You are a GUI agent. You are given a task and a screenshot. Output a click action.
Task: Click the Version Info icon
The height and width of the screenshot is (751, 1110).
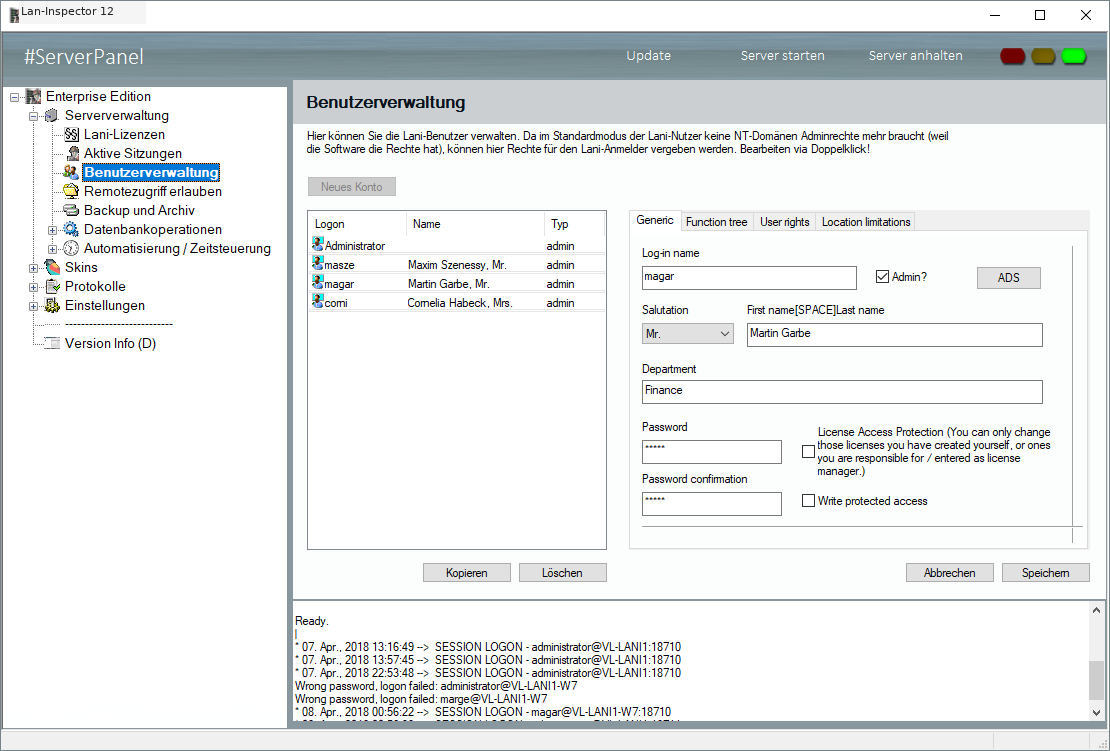[x=52, y=343]
